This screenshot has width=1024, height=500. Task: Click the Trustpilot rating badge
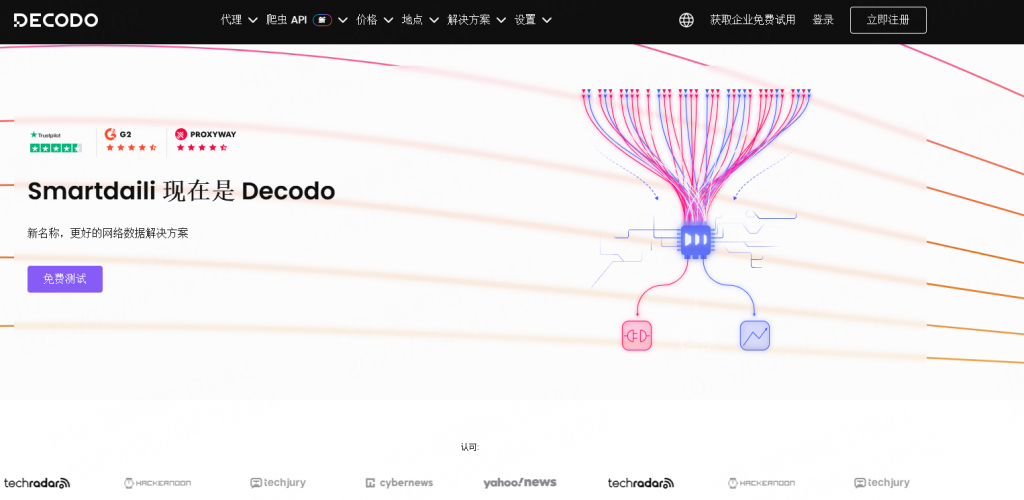point(56,142)
